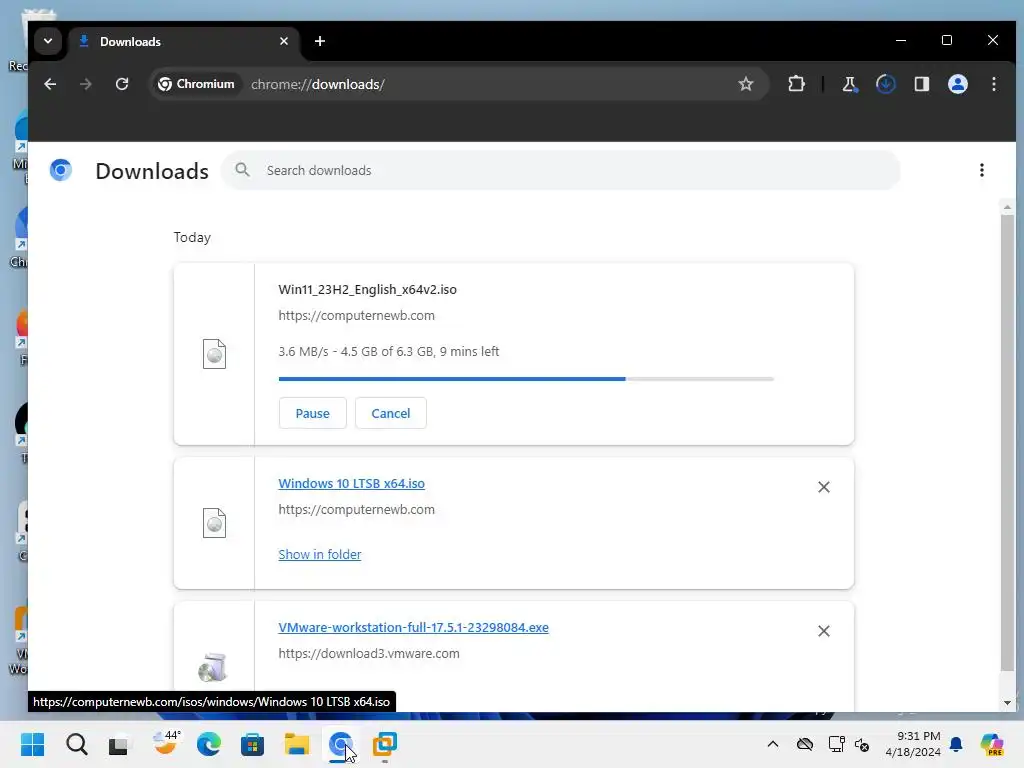Open Copilot preview from the taskbar
Image resolution: width=1024 pixels, height=768 pixels.
991,744
